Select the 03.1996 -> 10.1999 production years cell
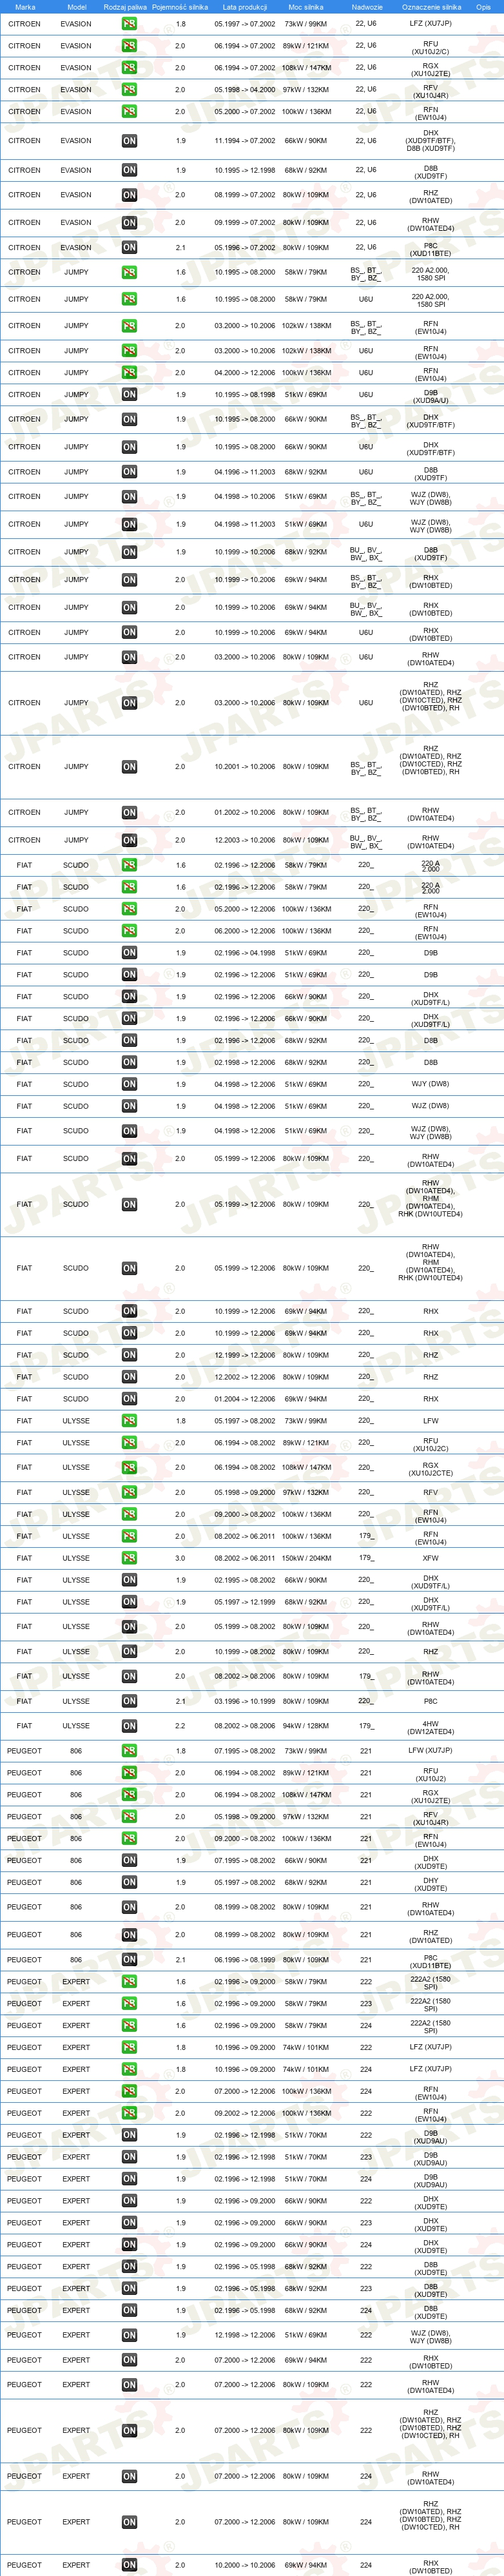The width and height of the screenshot is (504, 2576). [244, 1701]
